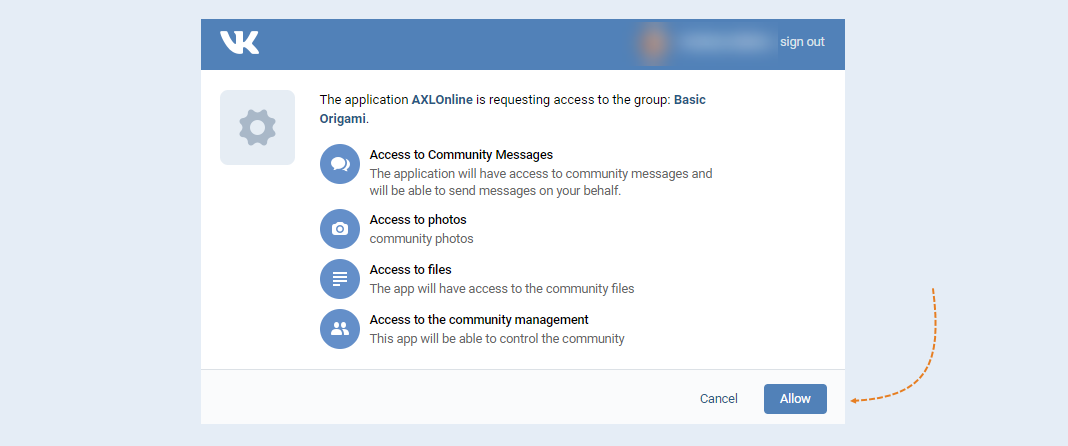Click the people icon for community management
Image resolution: width=1068 pixels, height=446 pixels.
[340, 329]
